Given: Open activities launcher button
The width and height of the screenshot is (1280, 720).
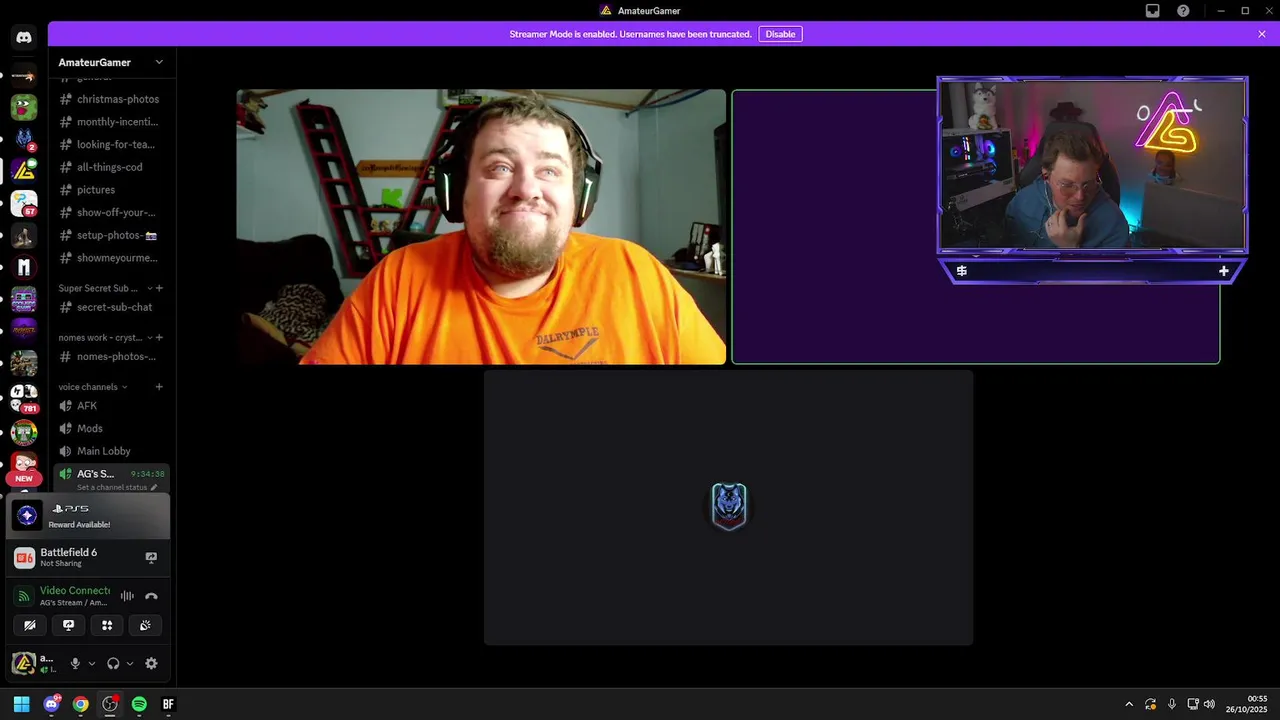Looking at the screenshot, I should pos(107,625).
